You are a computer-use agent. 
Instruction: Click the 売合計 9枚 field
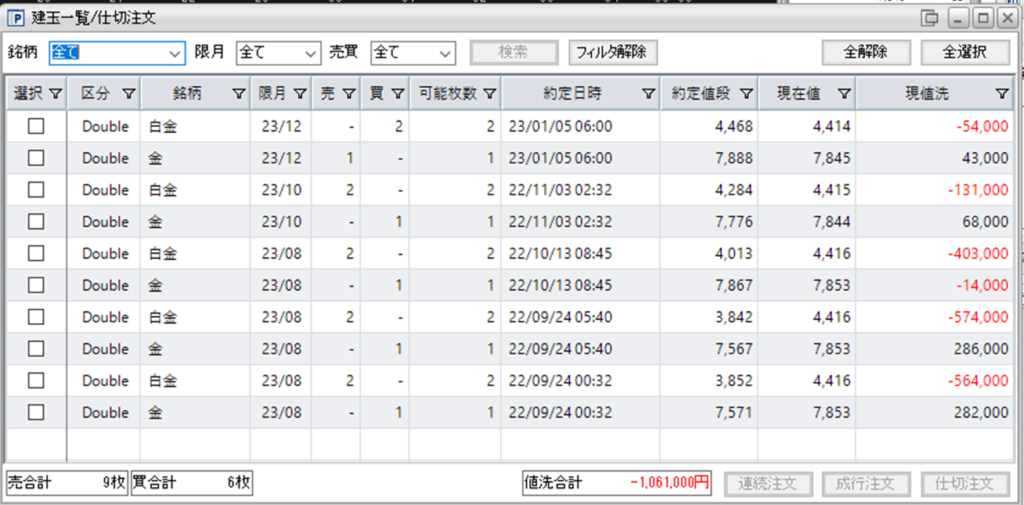pyautogui.click(x=67, y=483)
